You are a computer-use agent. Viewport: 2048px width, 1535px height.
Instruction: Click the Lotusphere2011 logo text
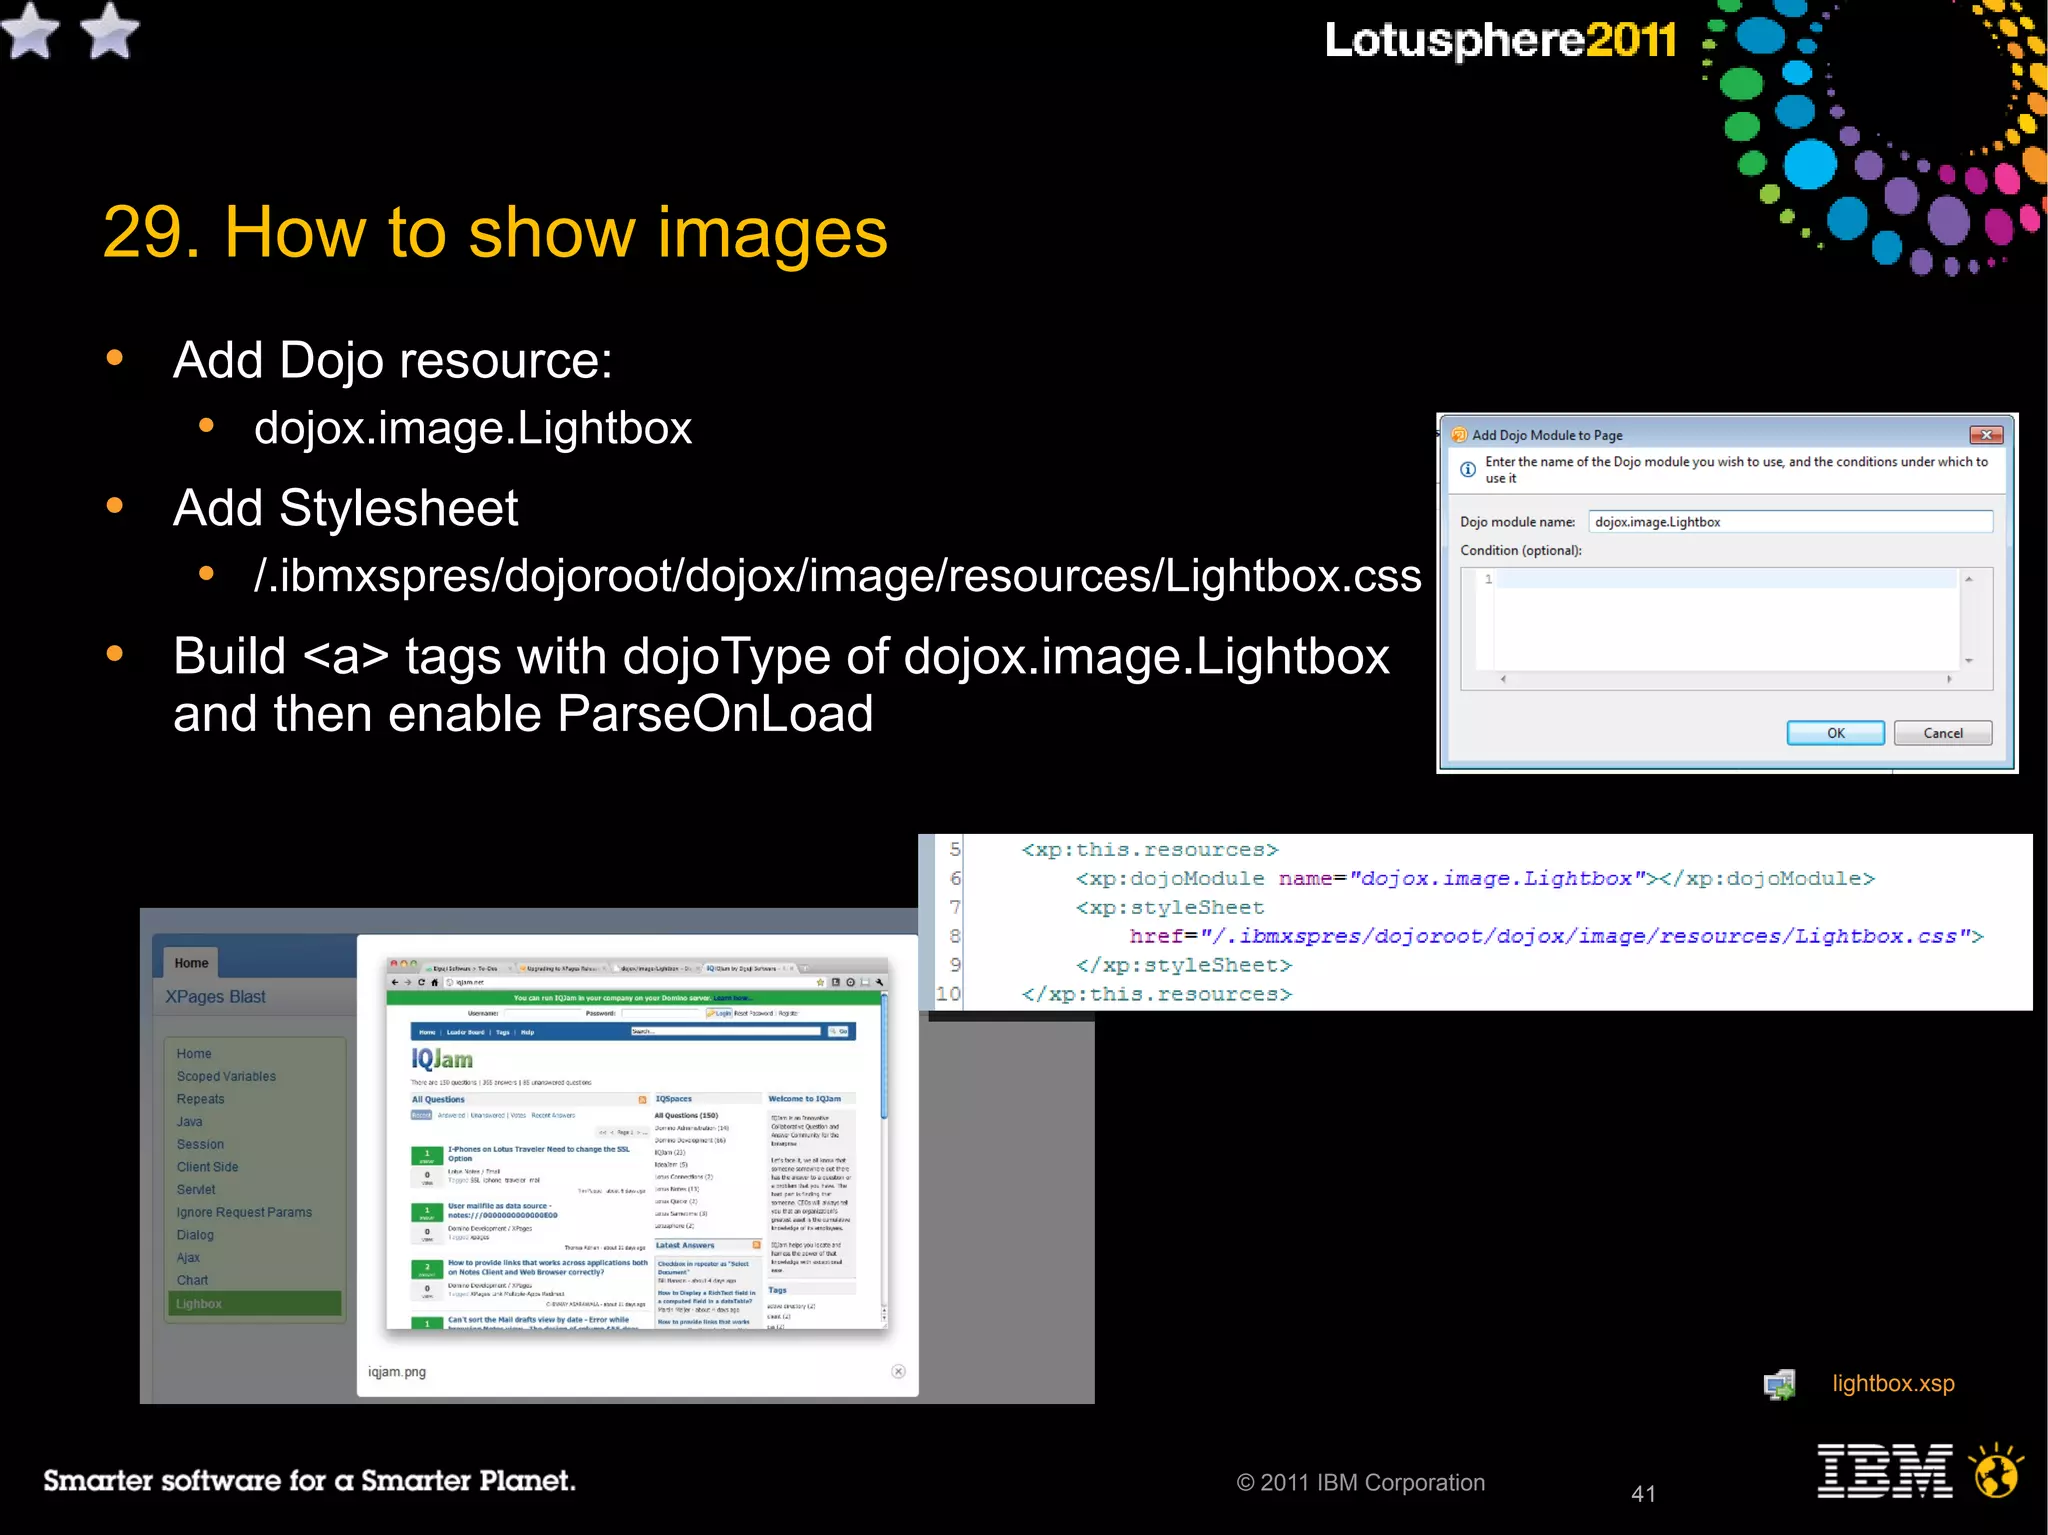(1500, 40)
